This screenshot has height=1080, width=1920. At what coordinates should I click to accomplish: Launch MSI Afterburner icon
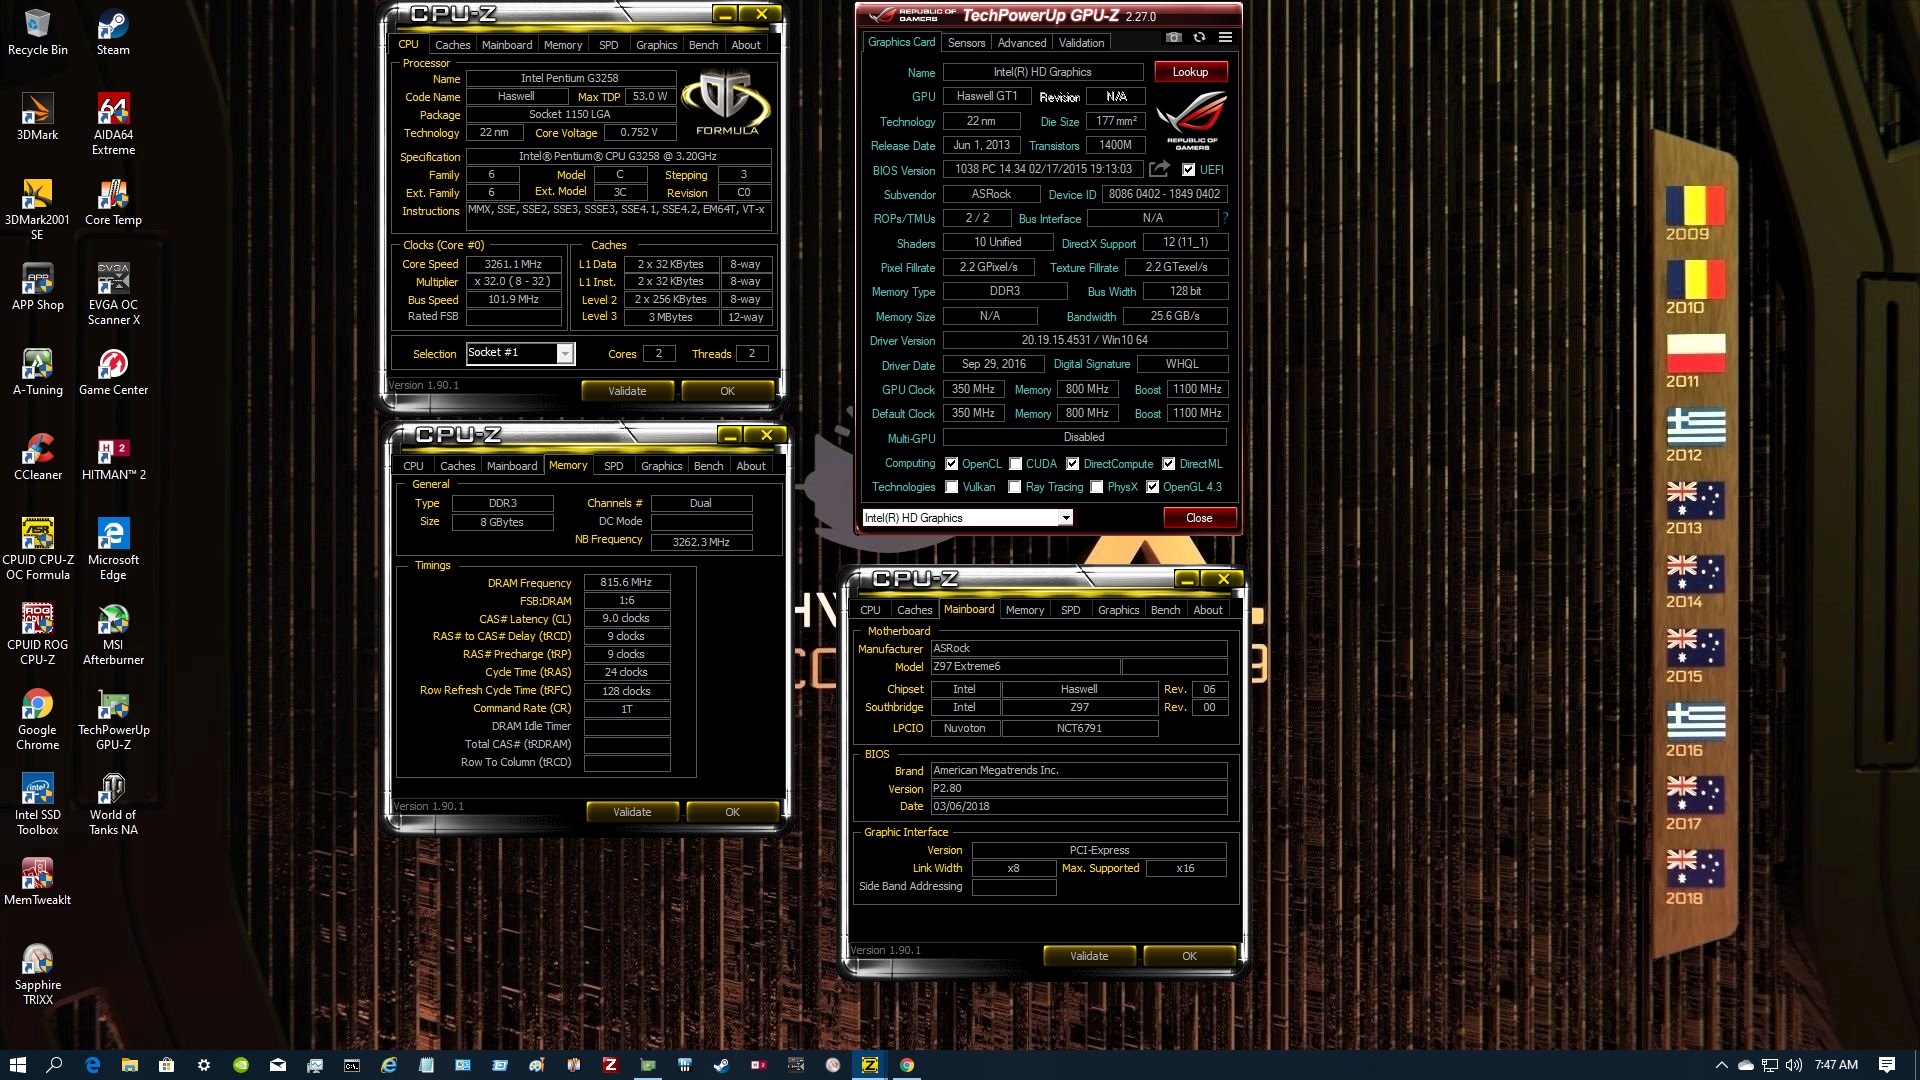113,635
